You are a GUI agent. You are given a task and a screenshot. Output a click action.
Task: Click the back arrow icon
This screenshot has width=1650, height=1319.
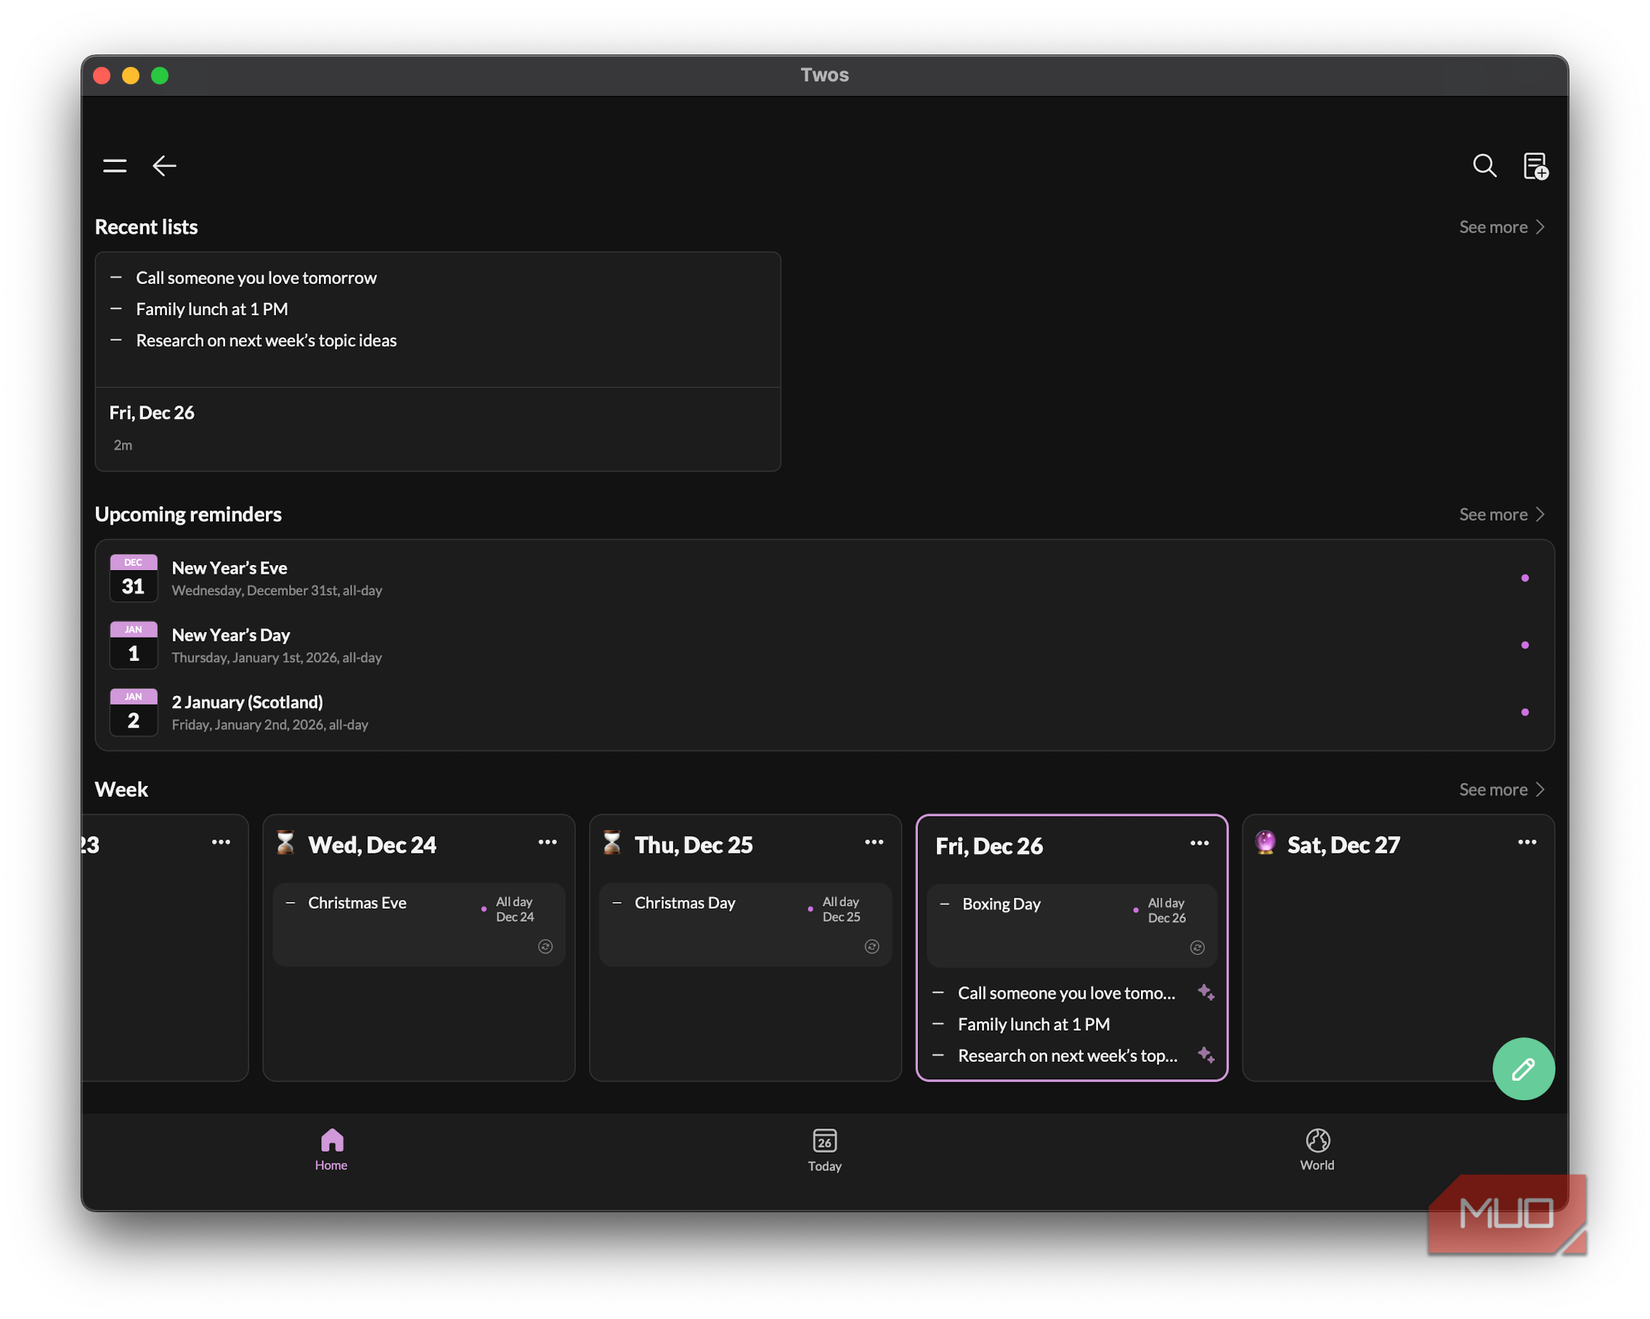coord(164,166)
